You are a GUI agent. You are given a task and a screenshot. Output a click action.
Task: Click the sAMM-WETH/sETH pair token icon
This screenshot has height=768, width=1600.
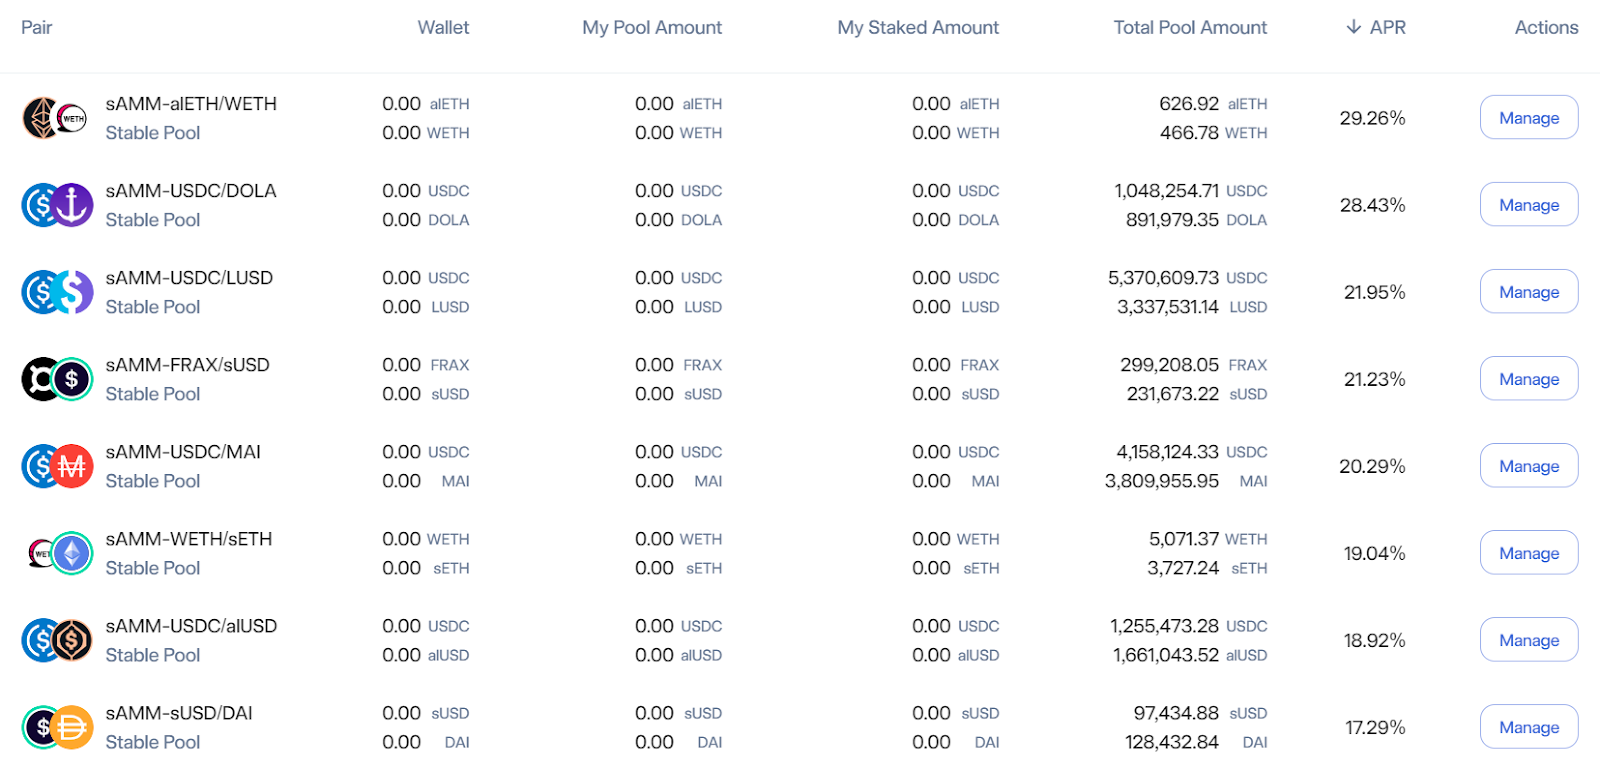(x=58, y=553)
